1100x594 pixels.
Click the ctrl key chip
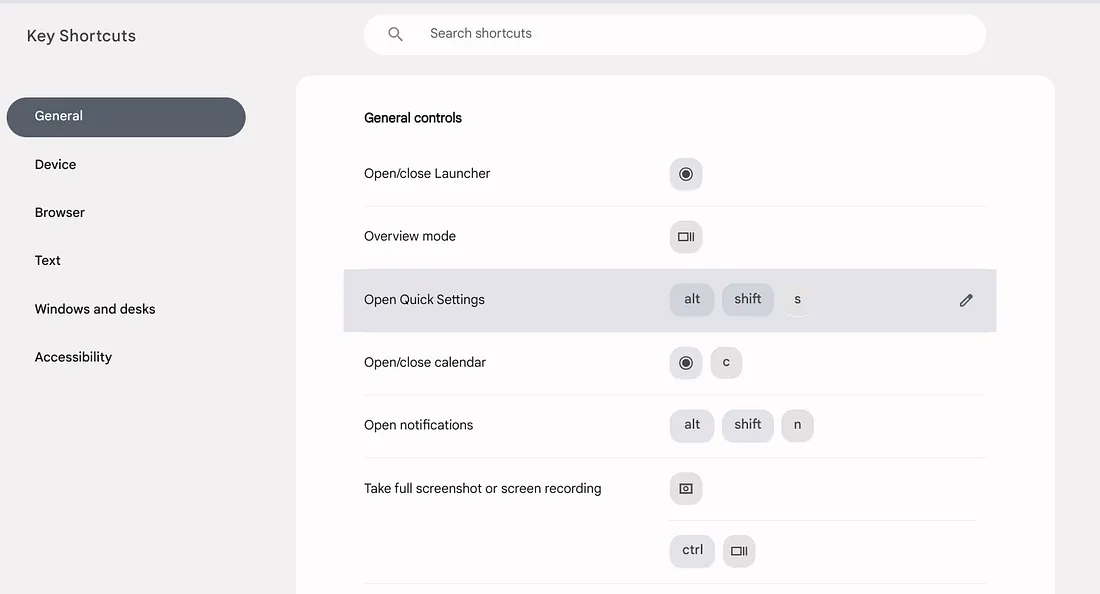click(692, 551)
